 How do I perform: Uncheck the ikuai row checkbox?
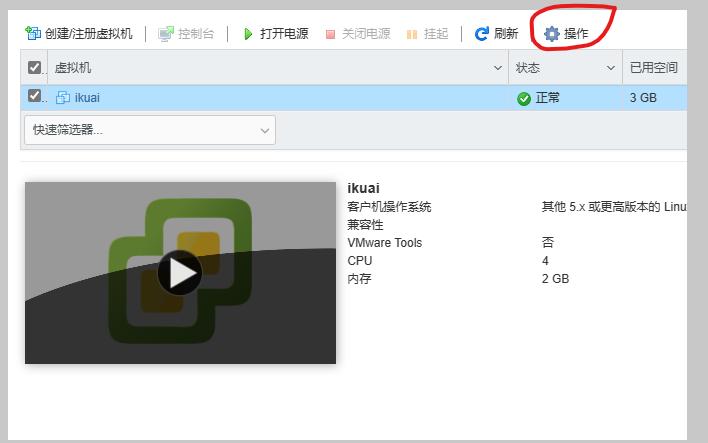(34, 96)
